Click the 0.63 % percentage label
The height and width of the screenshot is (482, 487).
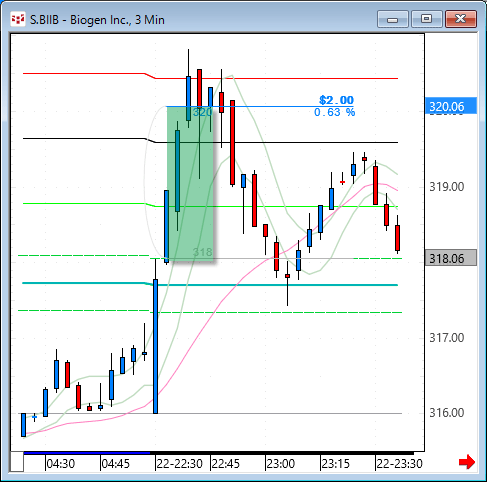(335, 112)
